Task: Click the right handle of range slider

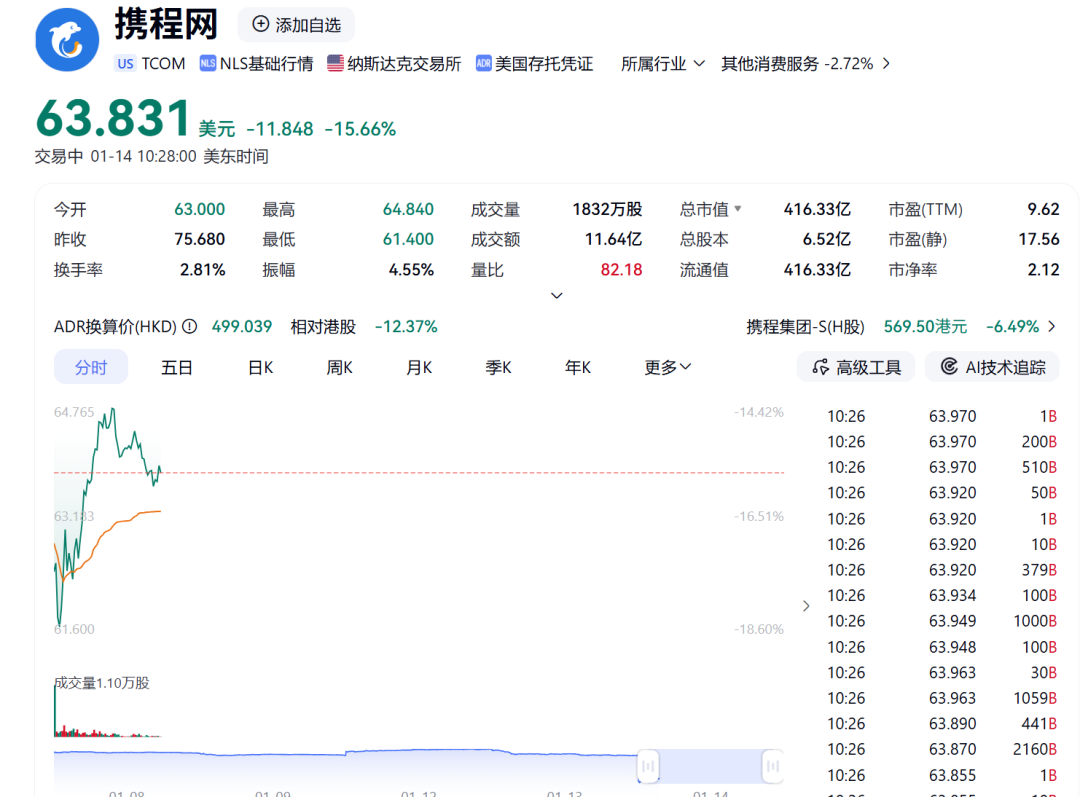Action: (x=773, y=765)
